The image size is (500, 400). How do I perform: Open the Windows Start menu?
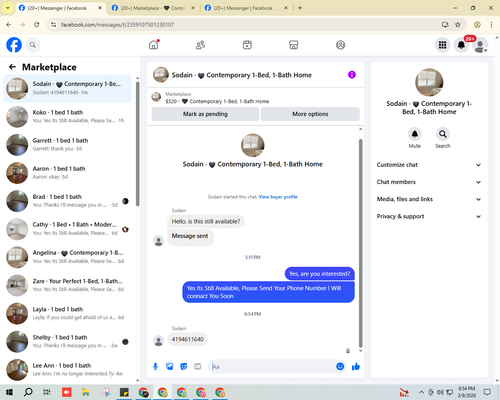point(9,392)
